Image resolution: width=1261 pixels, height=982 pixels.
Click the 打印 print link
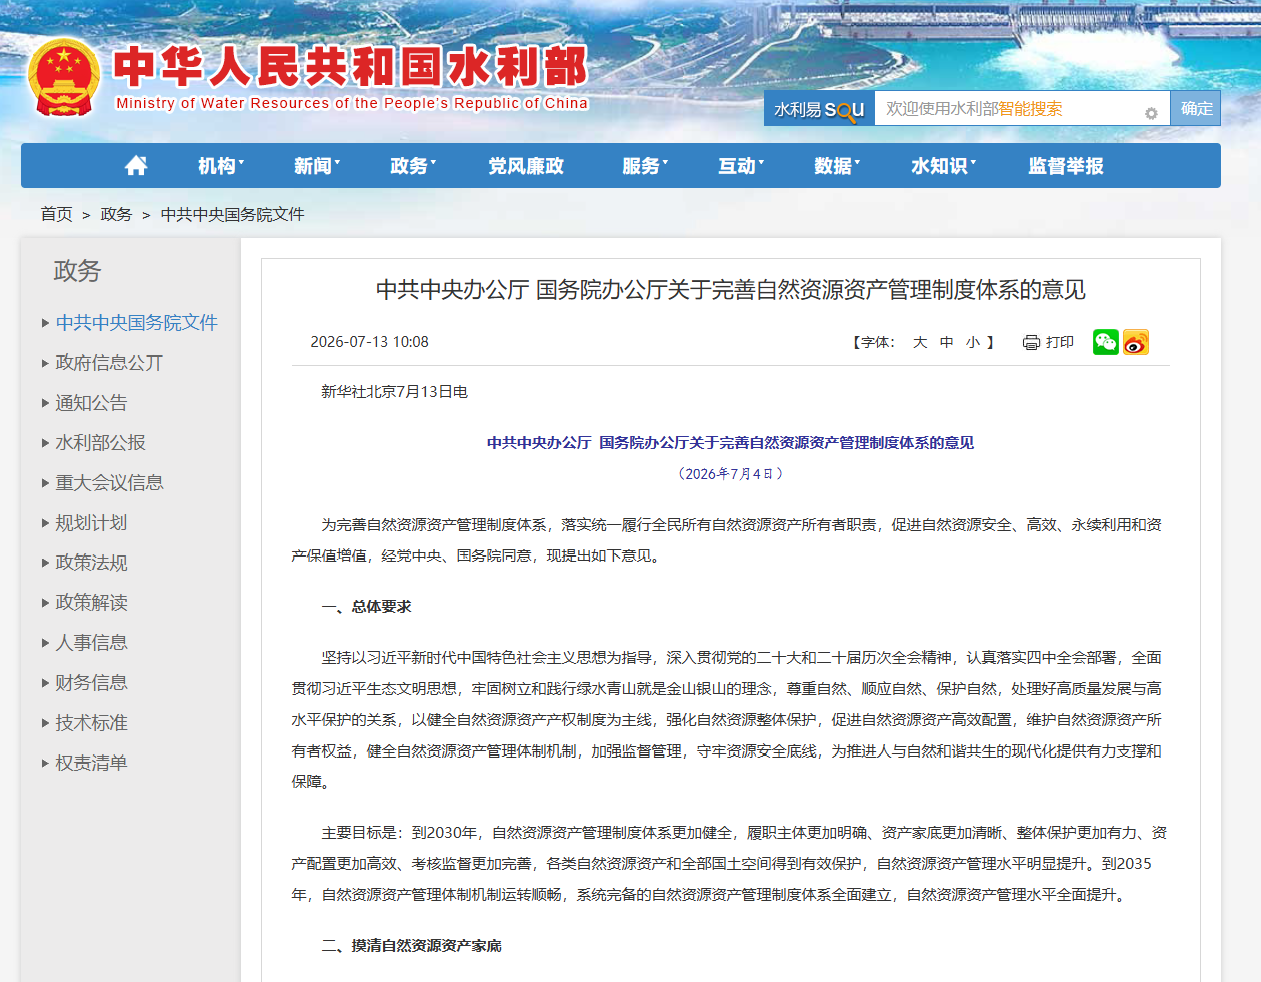[1060, 342]
